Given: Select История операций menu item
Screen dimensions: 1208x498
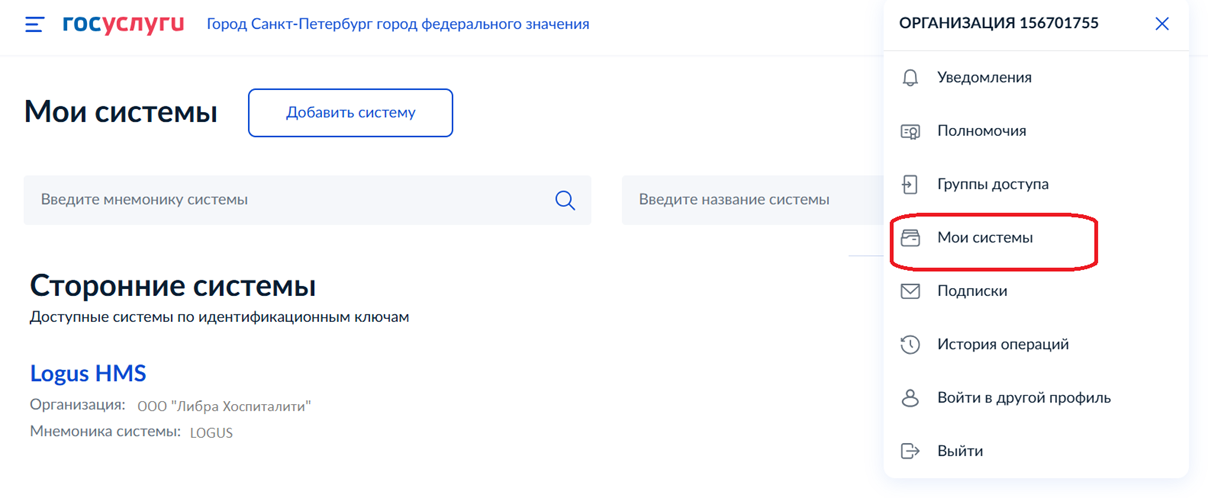Looking at the screenshot, I should click(x=1003, y=345).
